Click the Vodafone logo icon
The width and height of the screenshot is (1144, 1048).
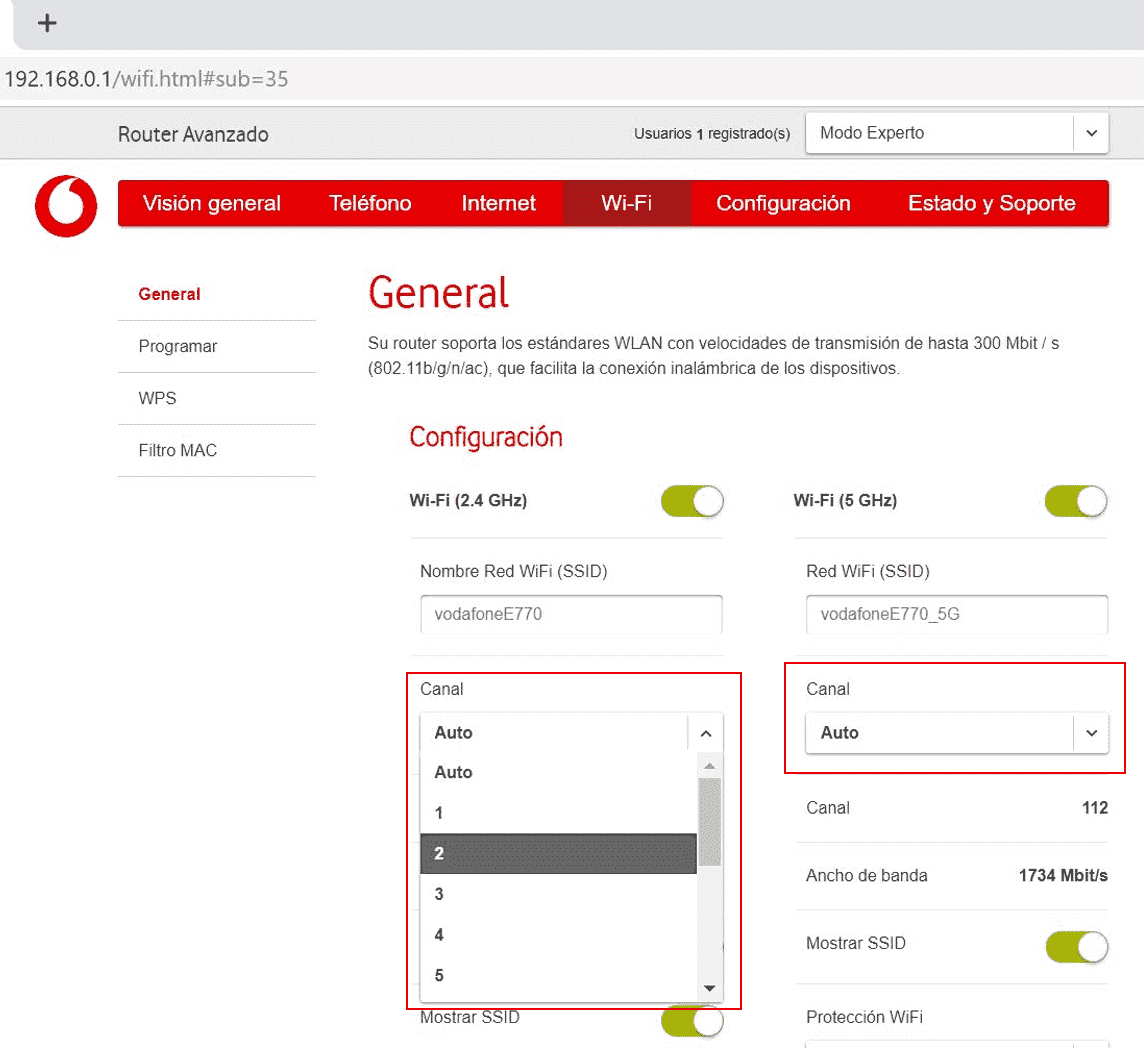pyautogui.click(x=66, y=206)
